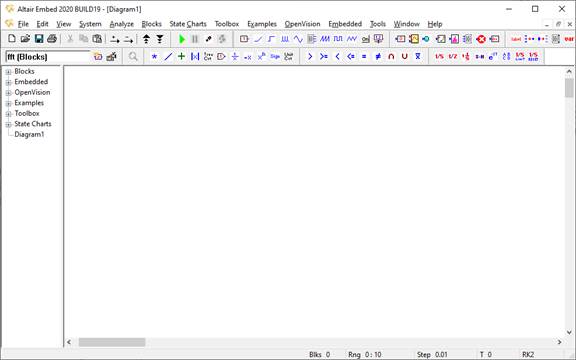Insert summing junction plus block

[x=181, y=57]
